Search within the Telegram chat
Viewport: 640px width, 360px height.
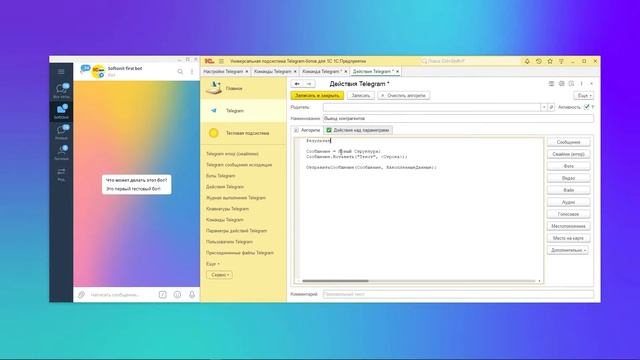pyautogui.click(x=180, y=72)
